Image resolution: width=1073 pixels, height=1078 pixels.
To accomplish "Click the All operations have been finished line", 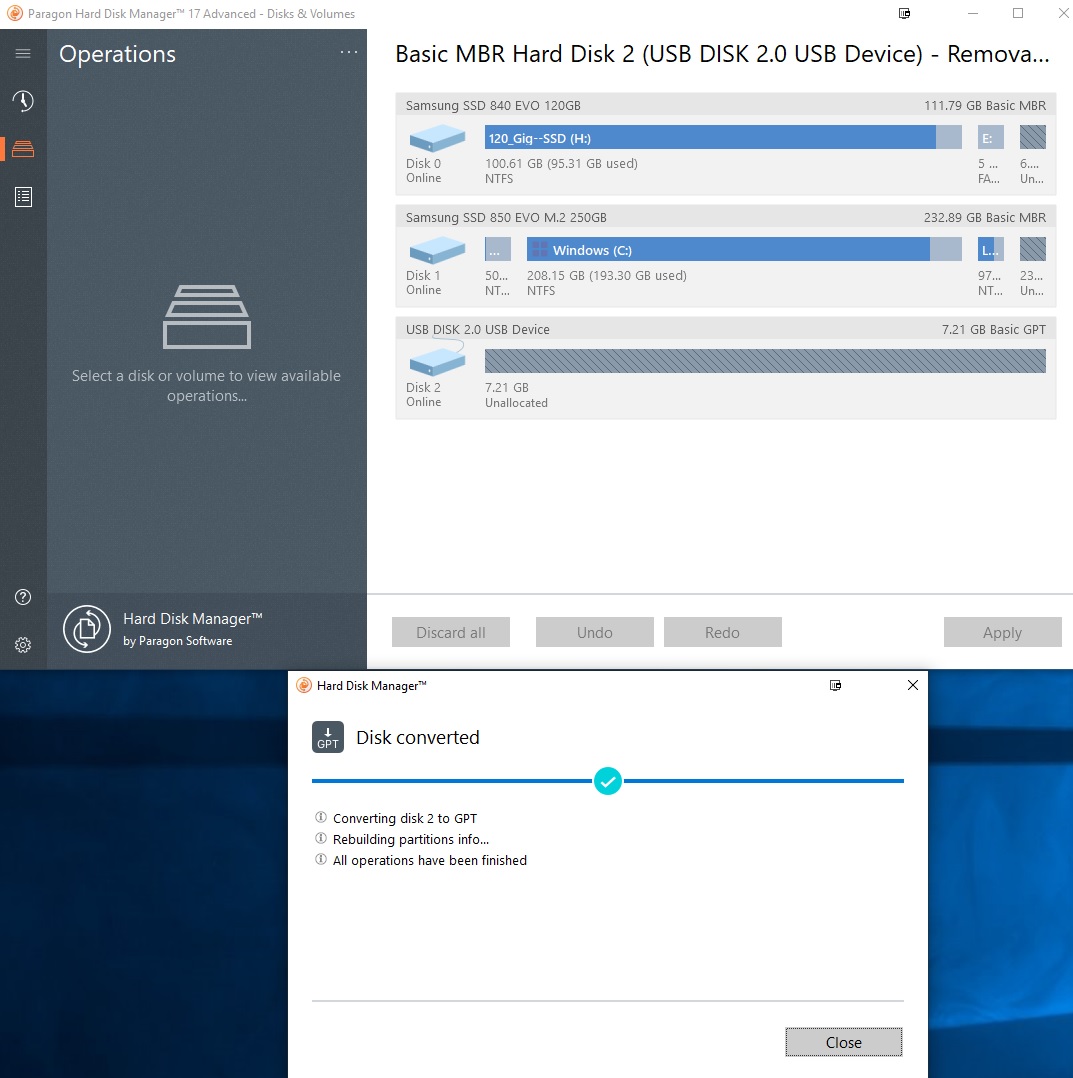I will point(430,860).
